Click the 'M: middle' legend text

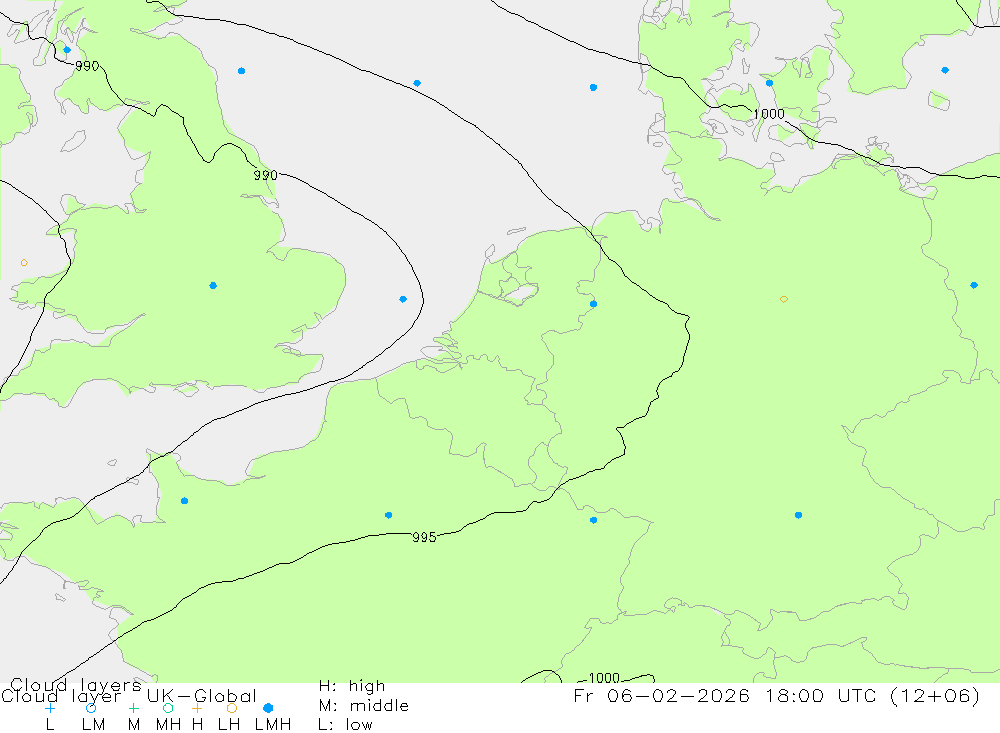coord(364,706)
